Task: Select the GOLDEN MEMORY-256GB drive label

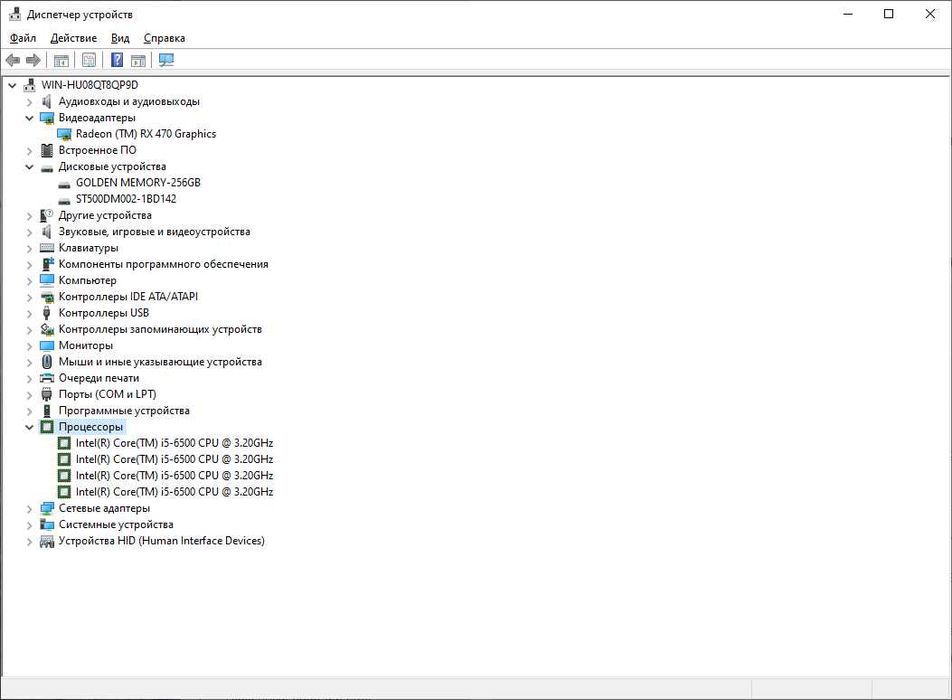Action: pos(138,183)
